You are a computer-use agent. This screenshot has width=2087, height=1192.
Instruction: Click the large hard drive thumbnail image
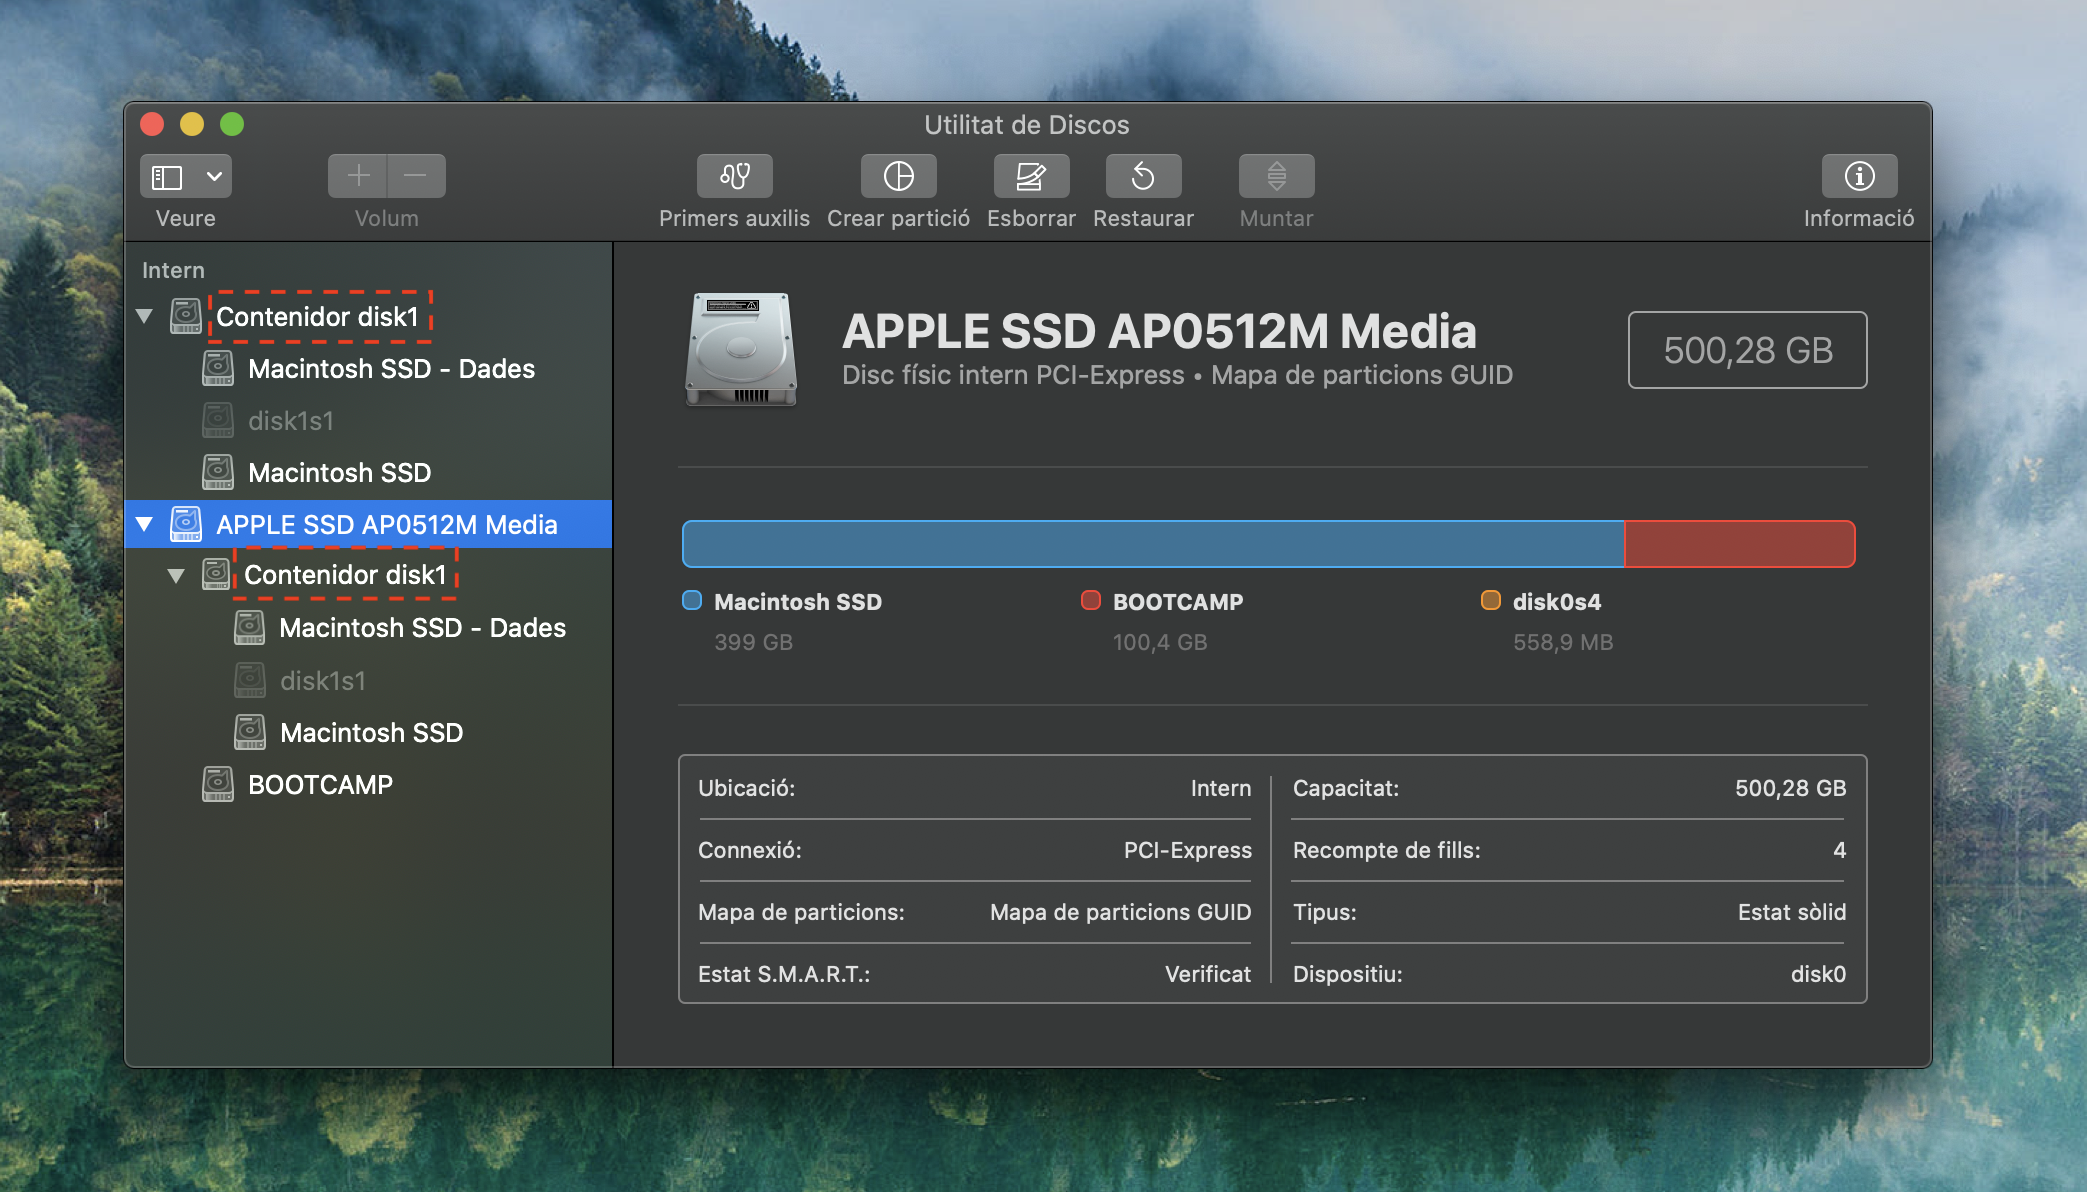coord(740,350)
